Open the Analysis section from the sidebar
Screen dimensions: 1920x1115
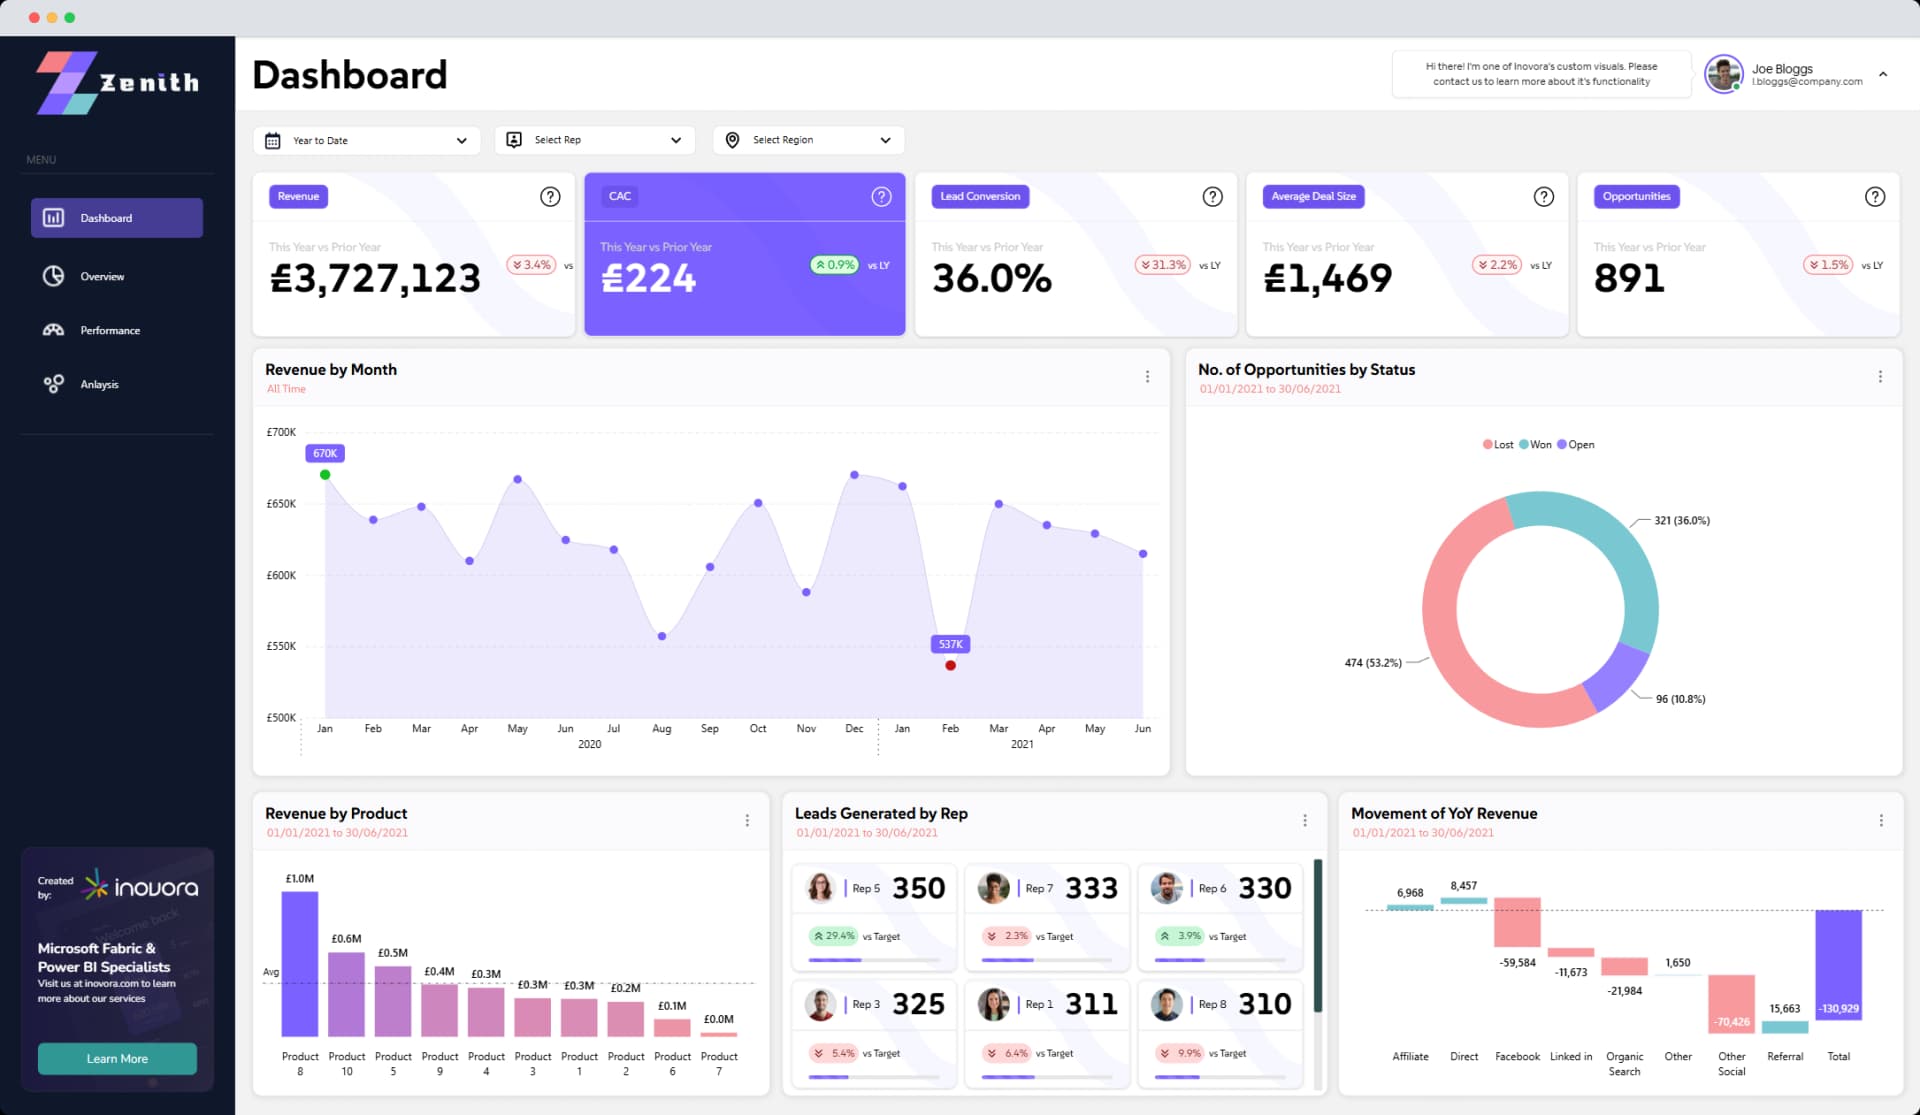click(100, 384)
